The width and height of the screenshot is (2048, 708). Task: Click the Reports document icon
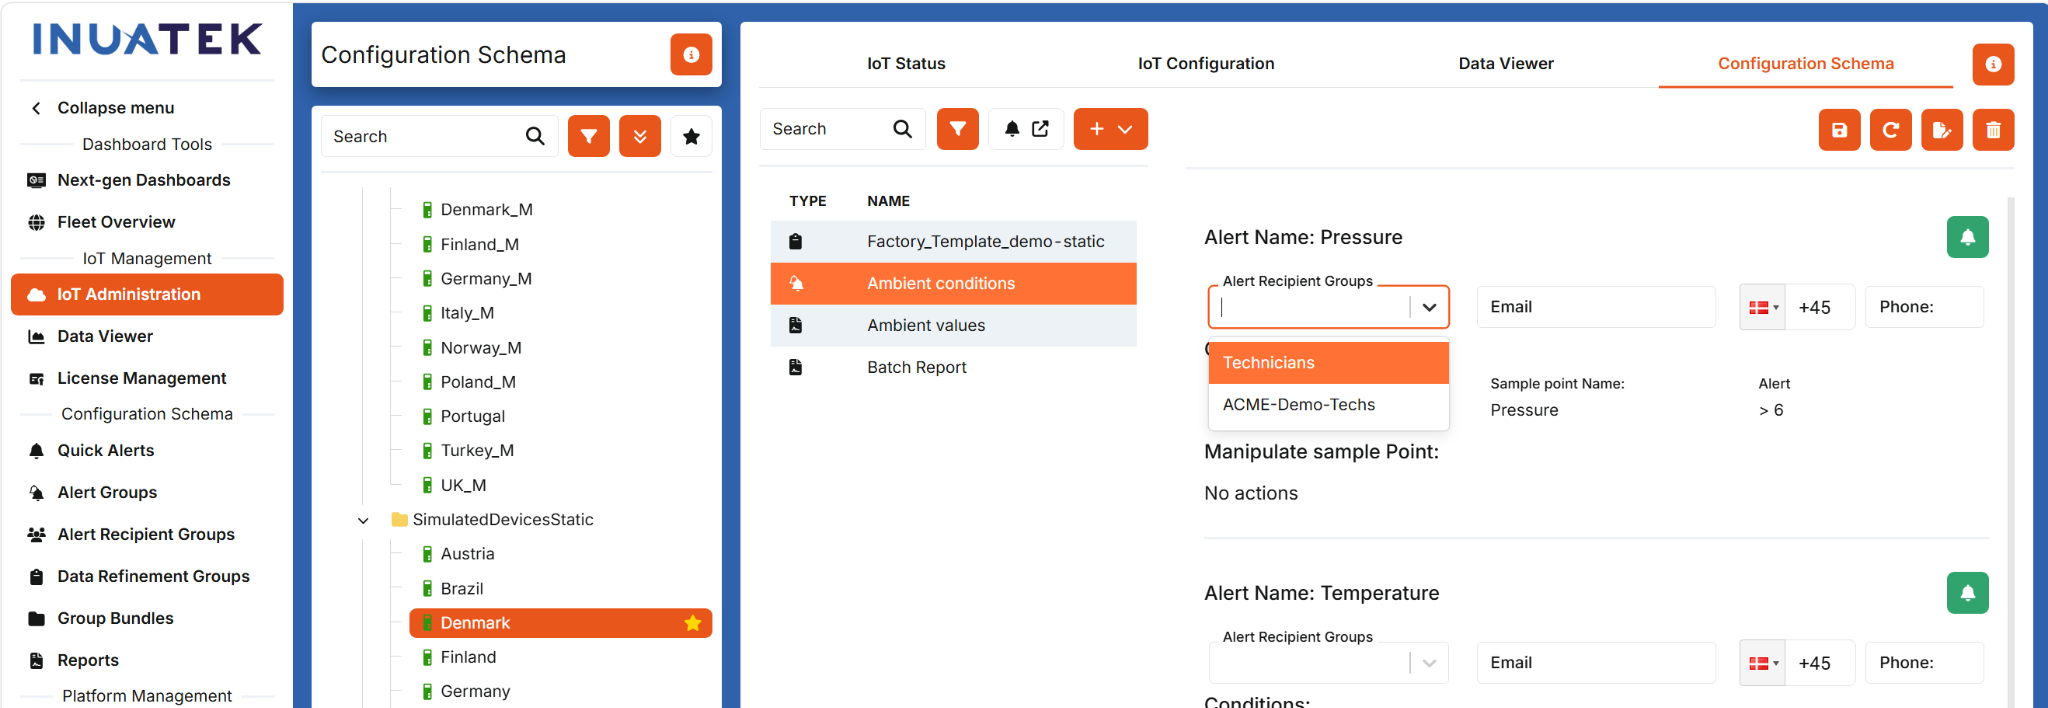click(37, 660)
